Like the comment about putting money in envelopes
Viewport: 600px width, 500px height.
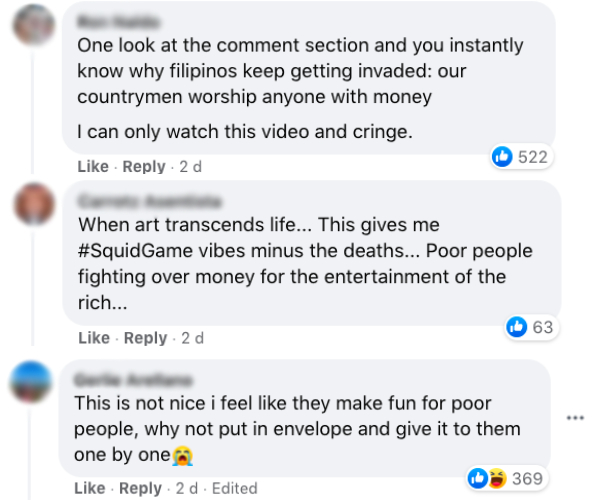(91, 488)
